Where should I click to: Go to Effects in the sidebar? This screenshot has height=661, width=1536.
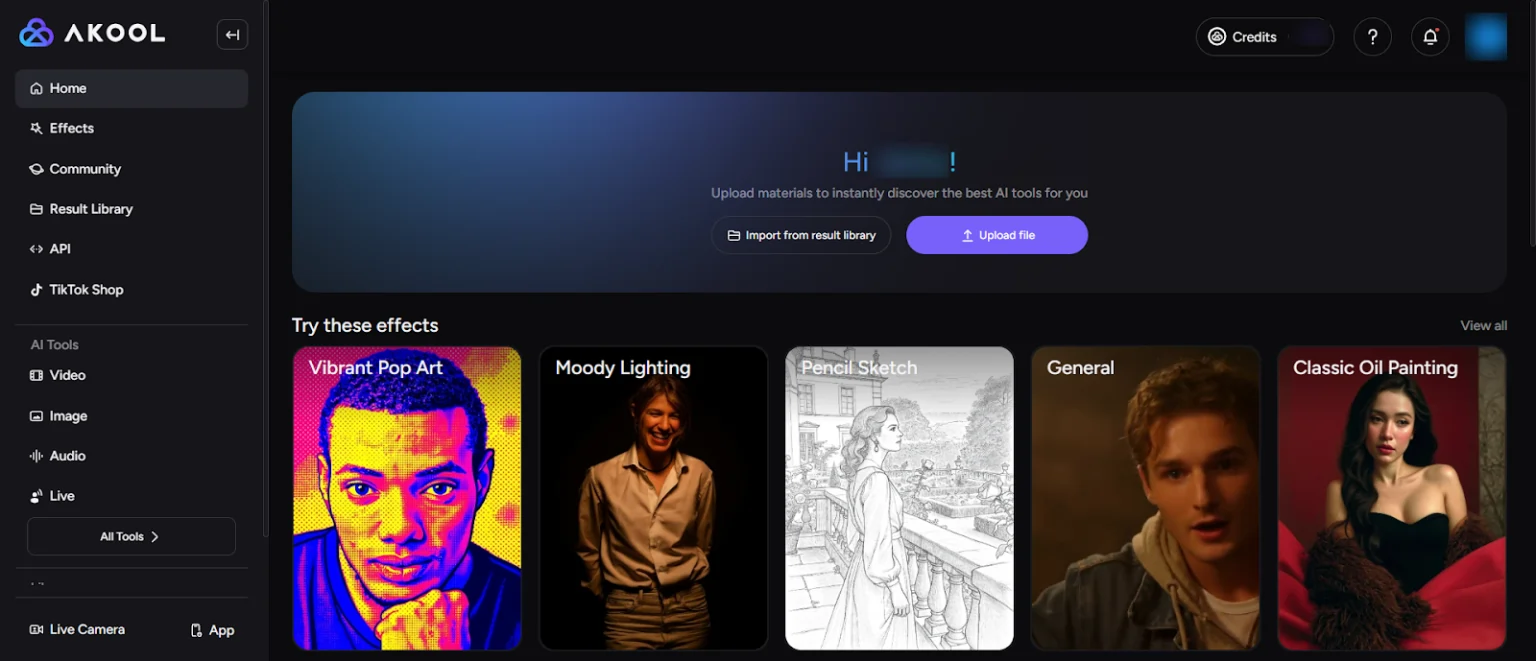(71, 128)
